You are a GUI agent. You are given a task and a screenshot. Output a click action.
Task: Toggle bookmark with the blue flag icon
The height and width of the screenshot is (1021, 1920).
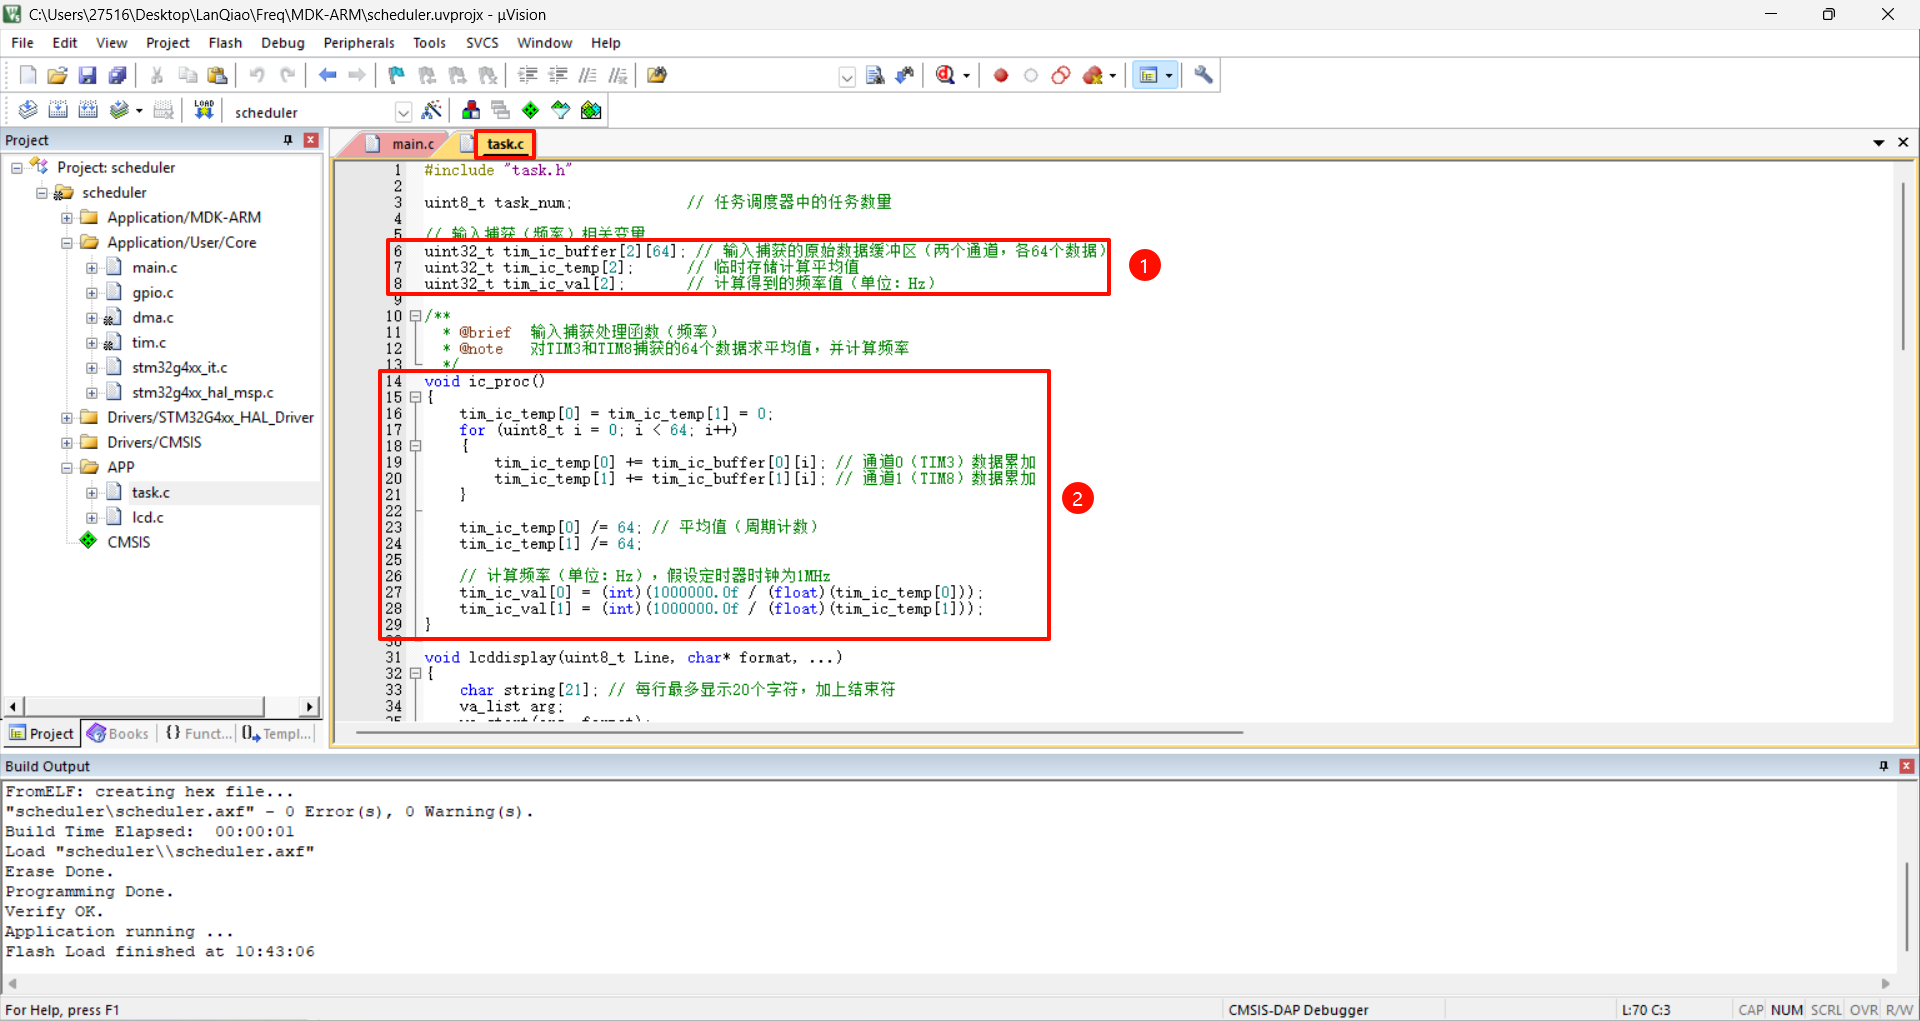pyautogui.click(x=397, y=75)
